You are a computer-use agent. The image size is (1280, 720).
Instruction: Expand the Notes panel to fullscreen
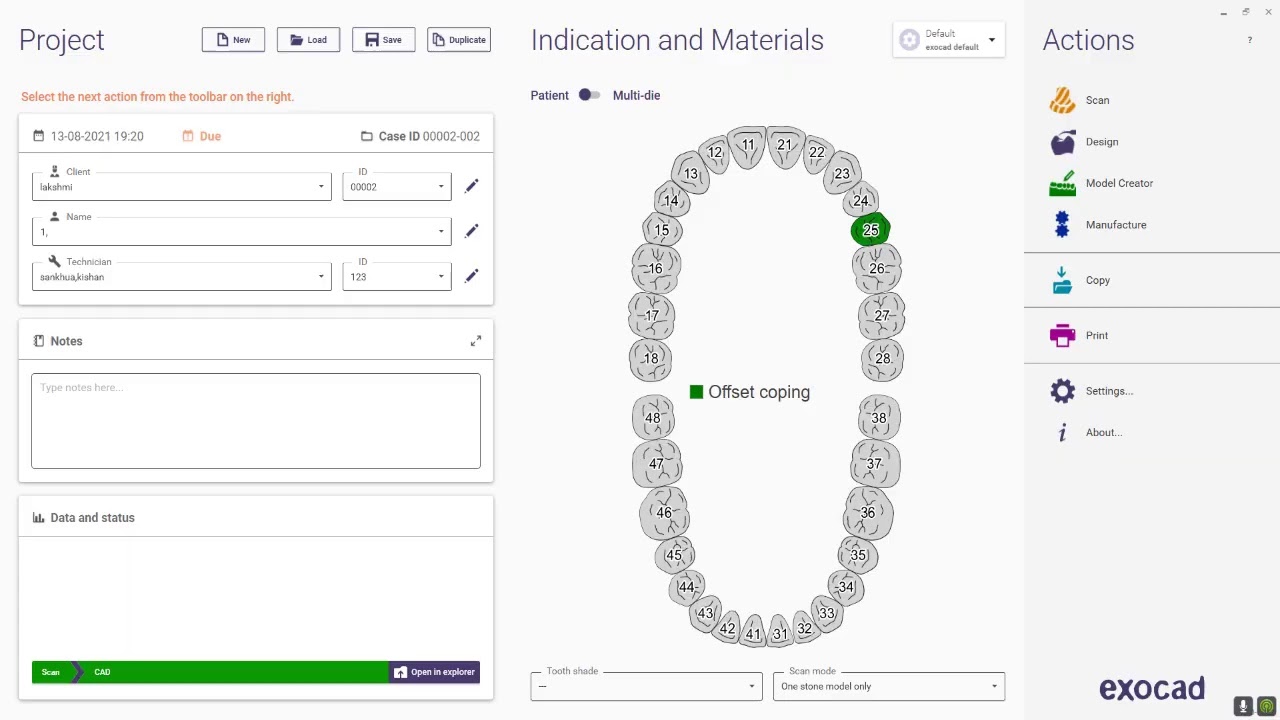pyautogui.click(x=476, y=341)
